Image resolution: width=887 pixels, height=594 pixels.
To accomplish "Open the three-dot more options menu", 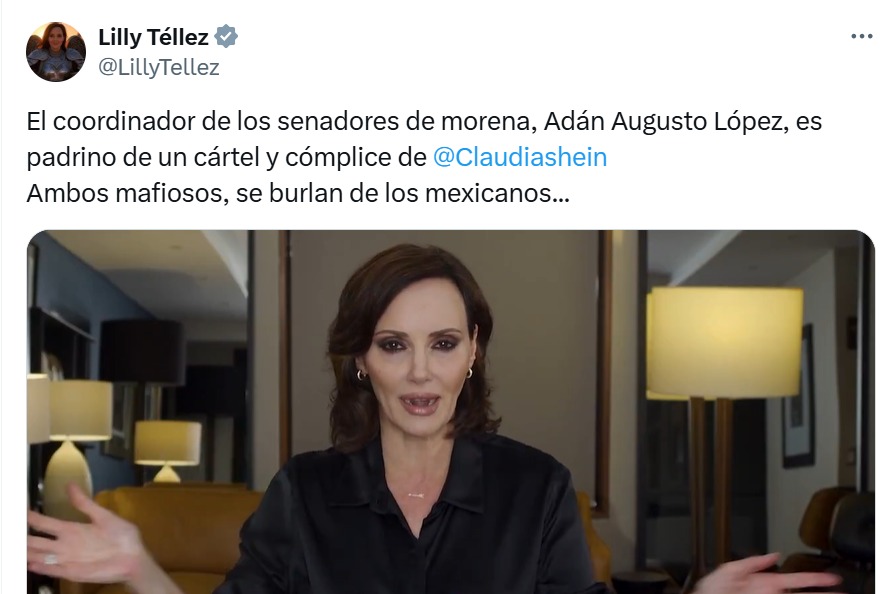I will 862,37.
